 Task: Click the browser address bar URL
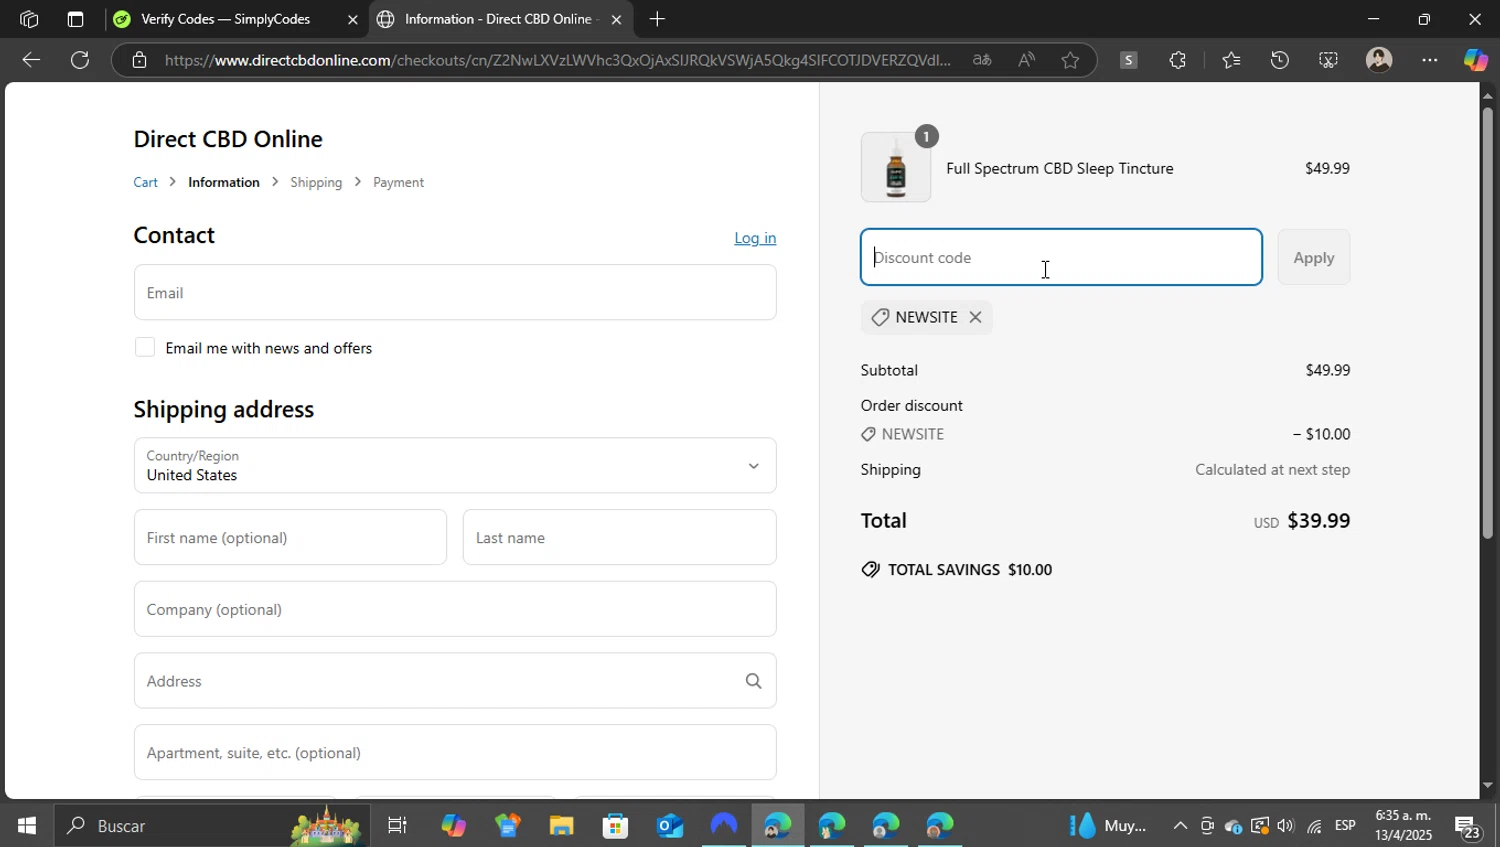558,60
